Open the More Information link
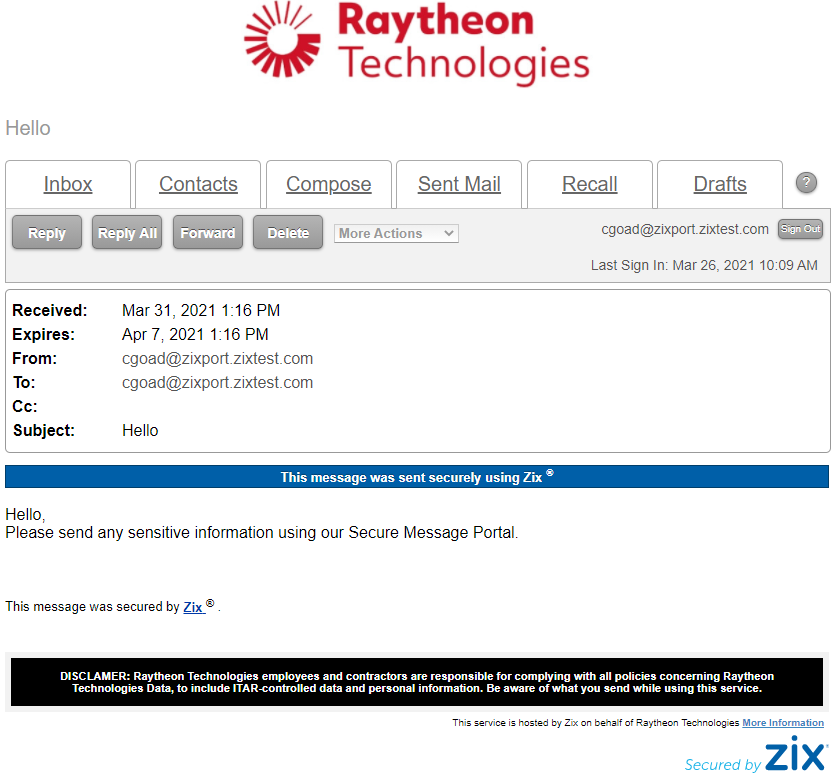Viewport: 834px width, 779px height. [783, 723]
